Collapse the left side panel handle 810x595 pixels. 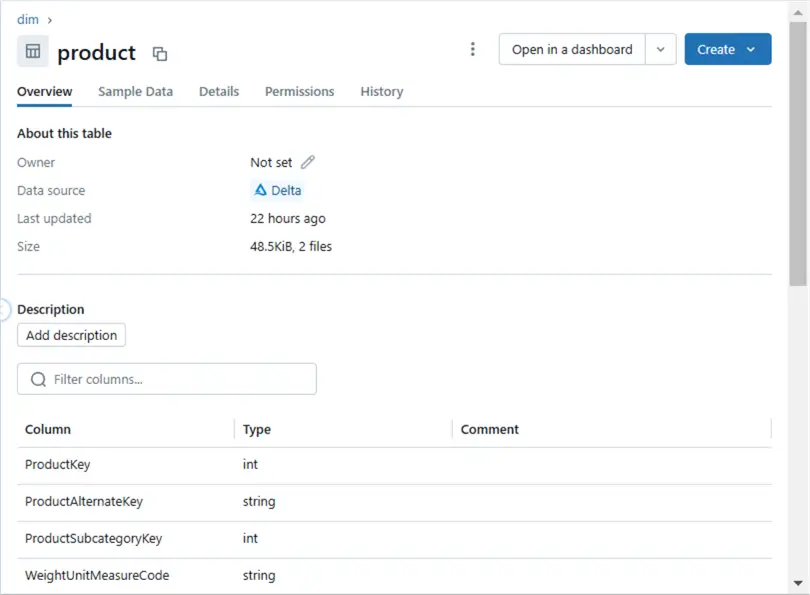(4, 309)
